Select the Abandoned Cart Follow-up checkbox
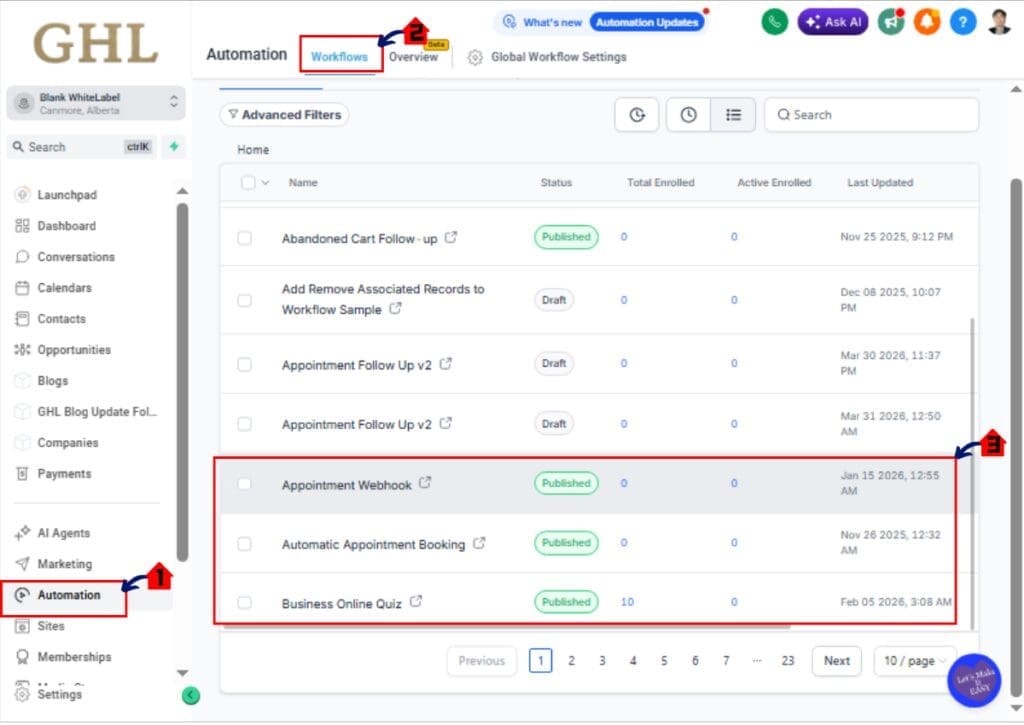1024x725 pixels. point(245,237)
